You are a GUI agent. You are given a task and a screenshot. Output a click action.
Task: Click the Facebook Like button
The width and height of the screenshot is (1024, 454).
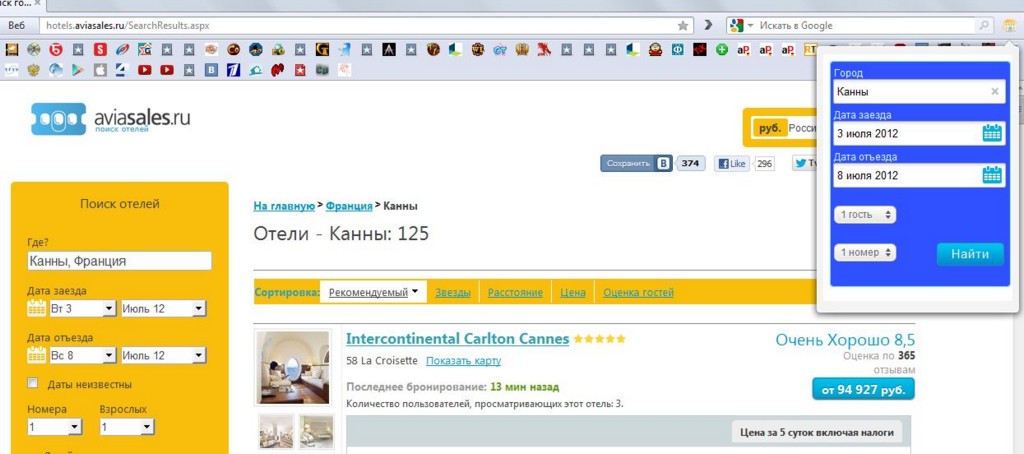(x=731, y=163)
